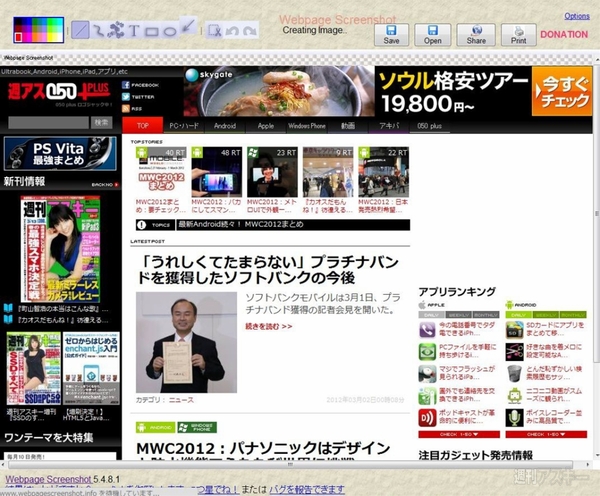The image size is (600, 496).
Task: Click the weekly ASCII magazine cover
Action: point(60,249)
